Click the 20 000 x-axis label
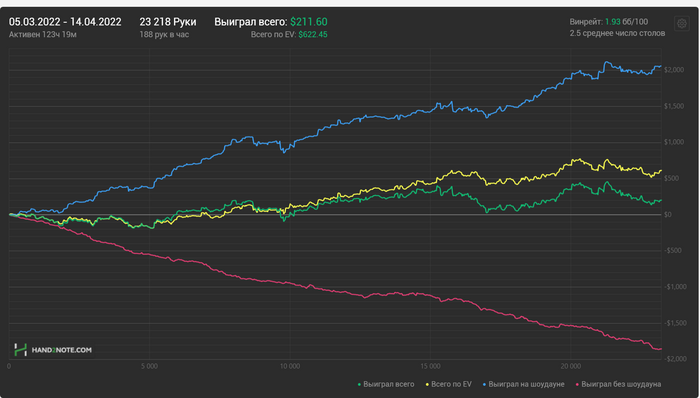The height and width of the screenshot is (398, 700). [x=571, y=366]
